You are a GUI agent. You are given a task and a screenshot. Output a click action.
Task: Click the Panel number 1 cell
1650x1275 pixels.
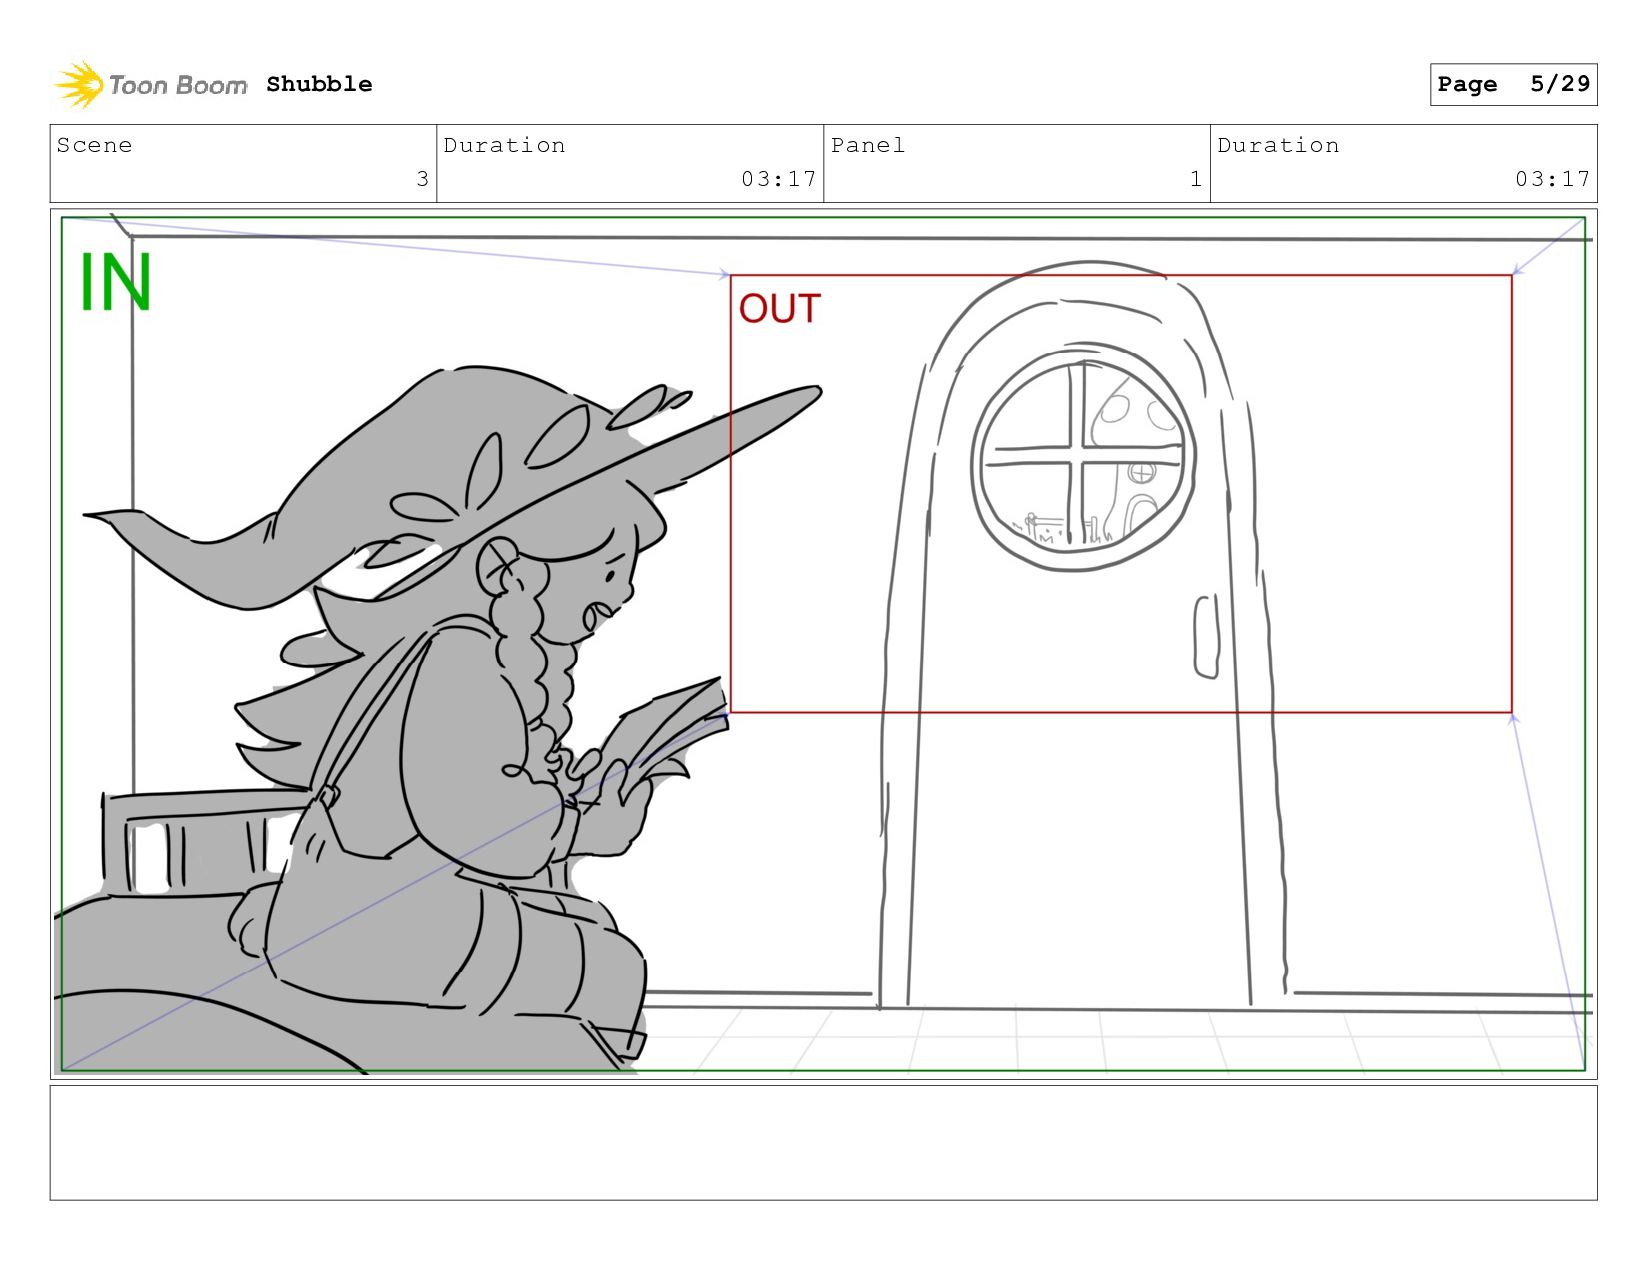coord(1017,163)
